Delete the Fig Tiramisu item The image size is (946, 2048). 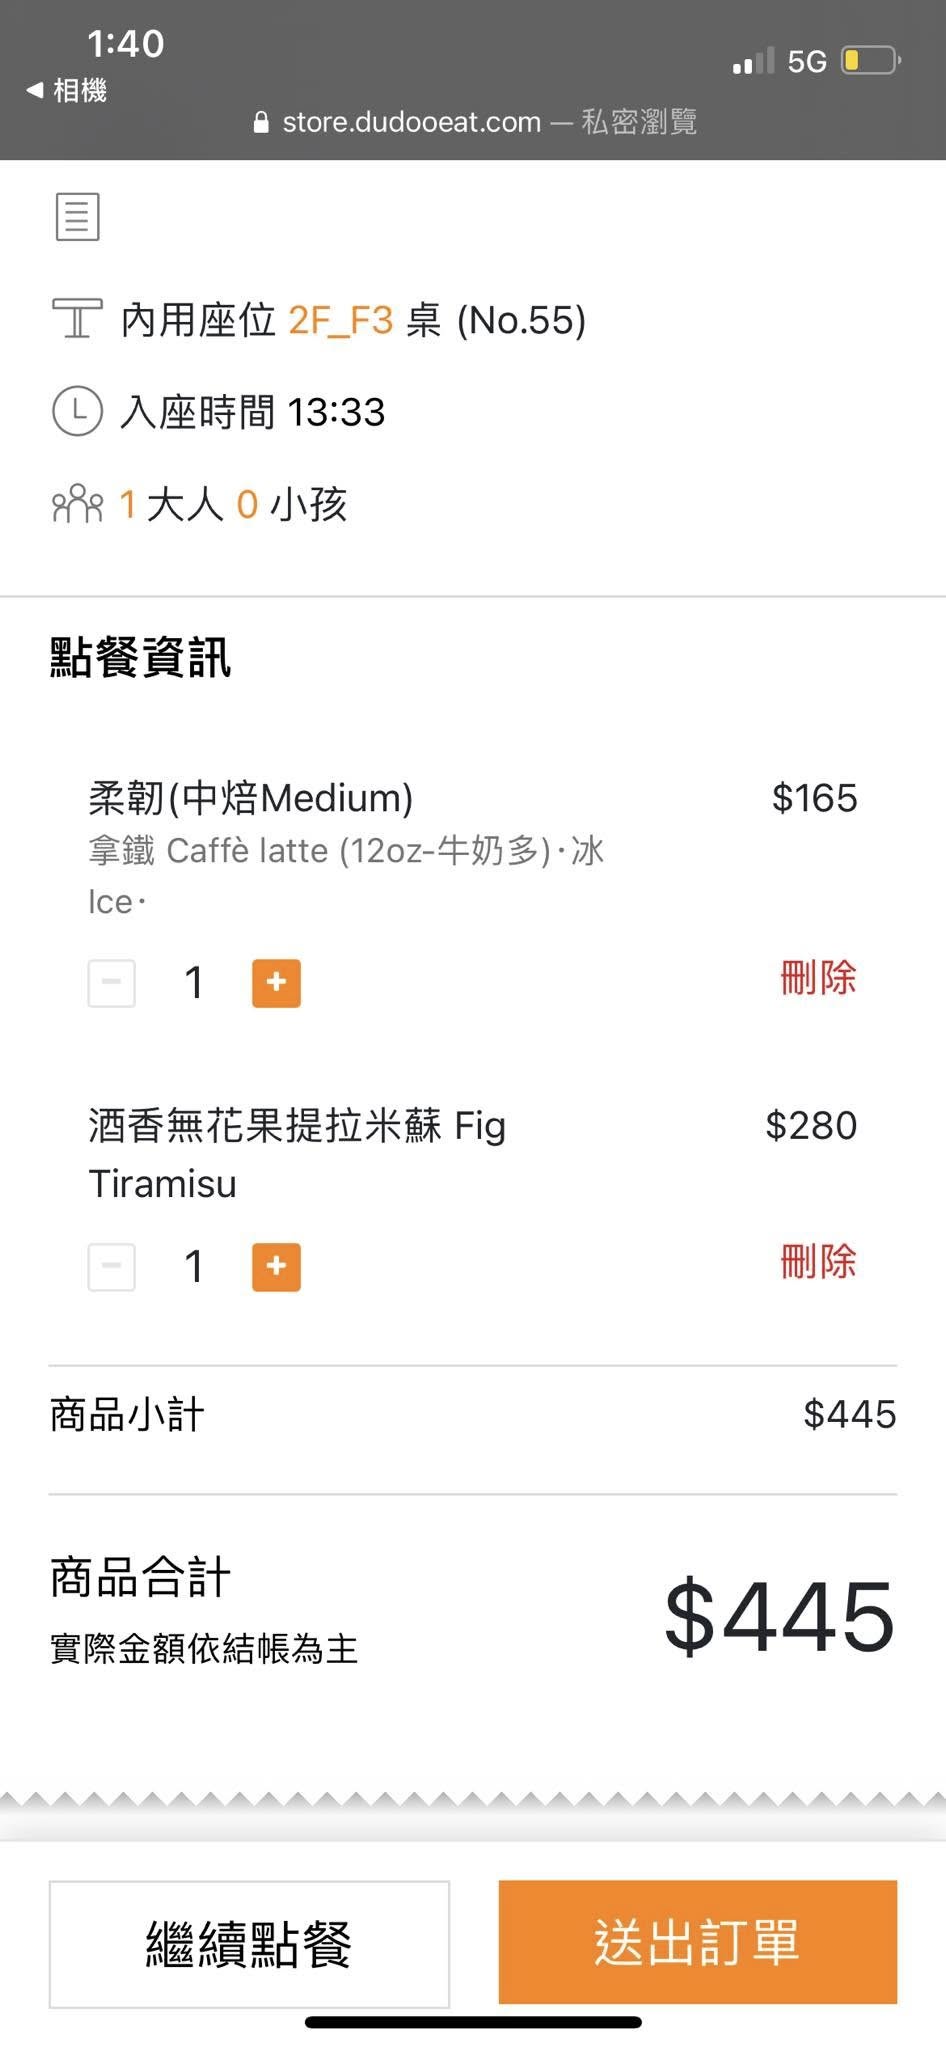point(818,1262)
